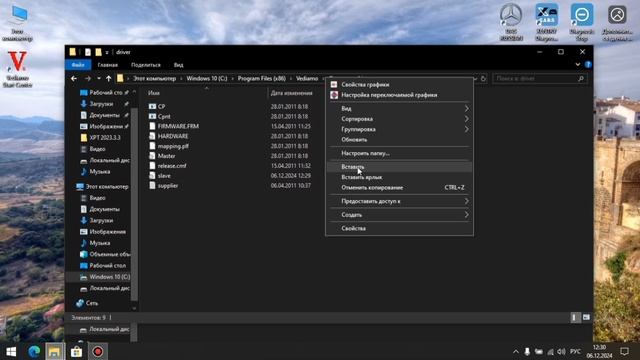
Task: Select the FIRMWARE.FRM file
Action: (x=178, y=126)
